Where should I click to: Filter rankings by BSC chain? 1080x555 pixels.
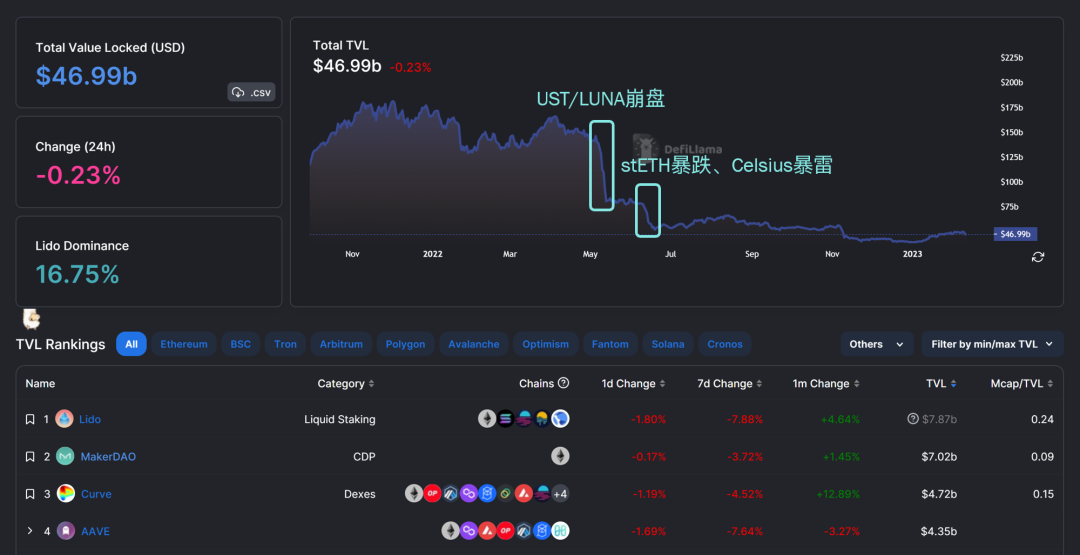(240, 344)
